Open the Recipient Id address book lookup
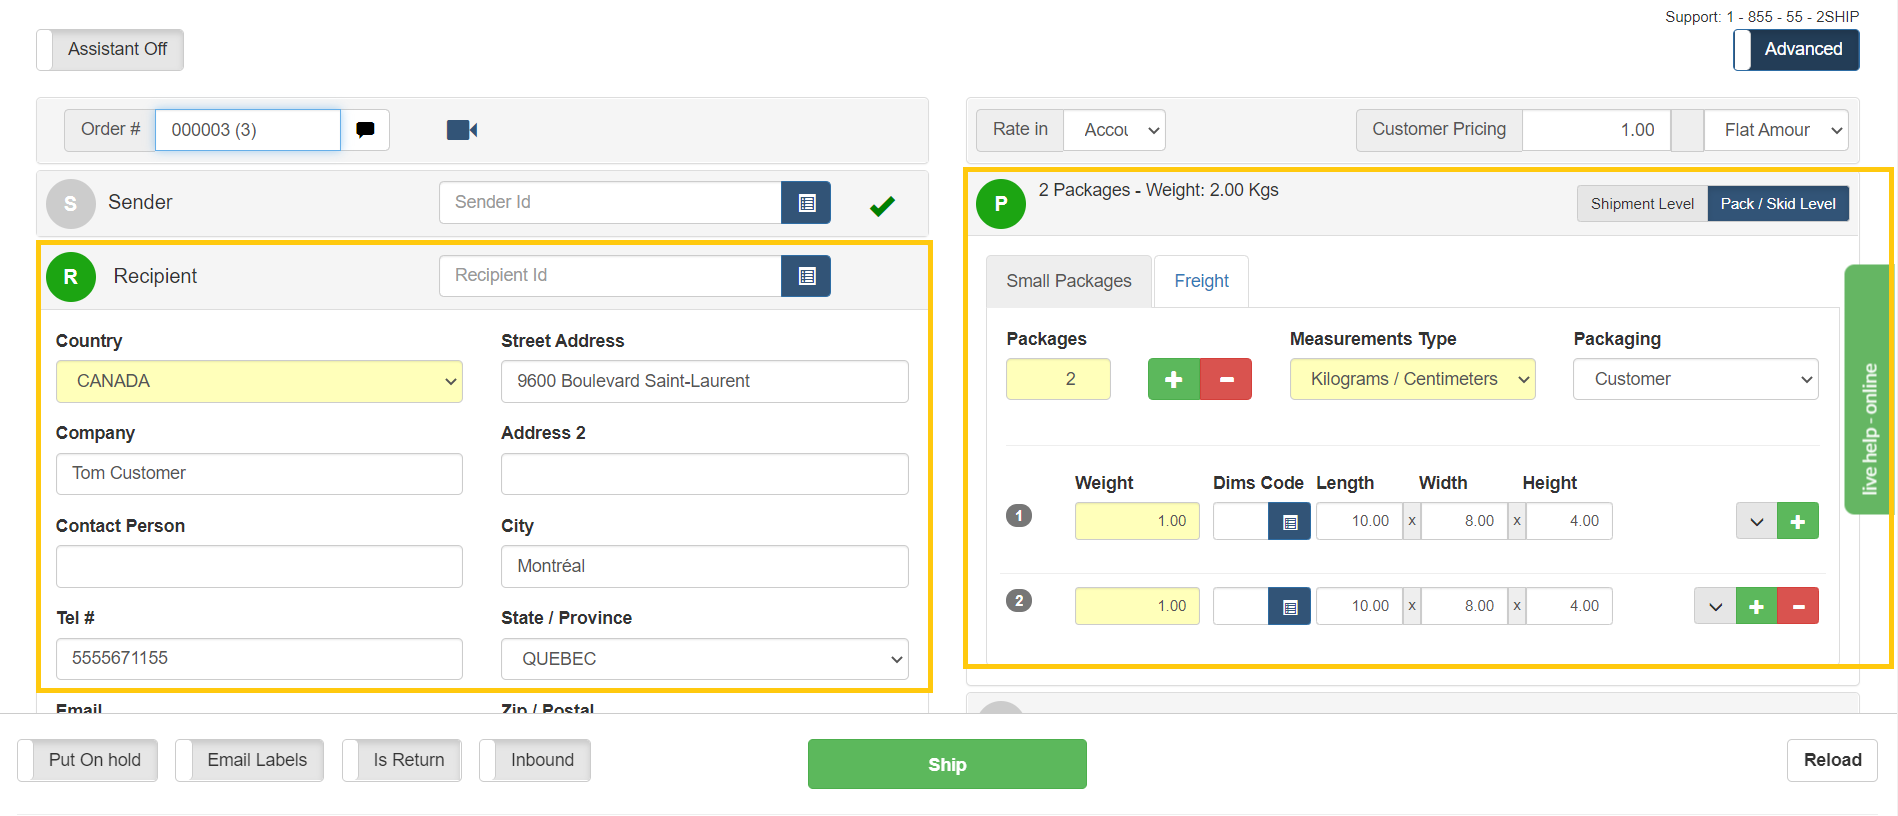This screenshot has height=816, width=1898. click(806, 276)
